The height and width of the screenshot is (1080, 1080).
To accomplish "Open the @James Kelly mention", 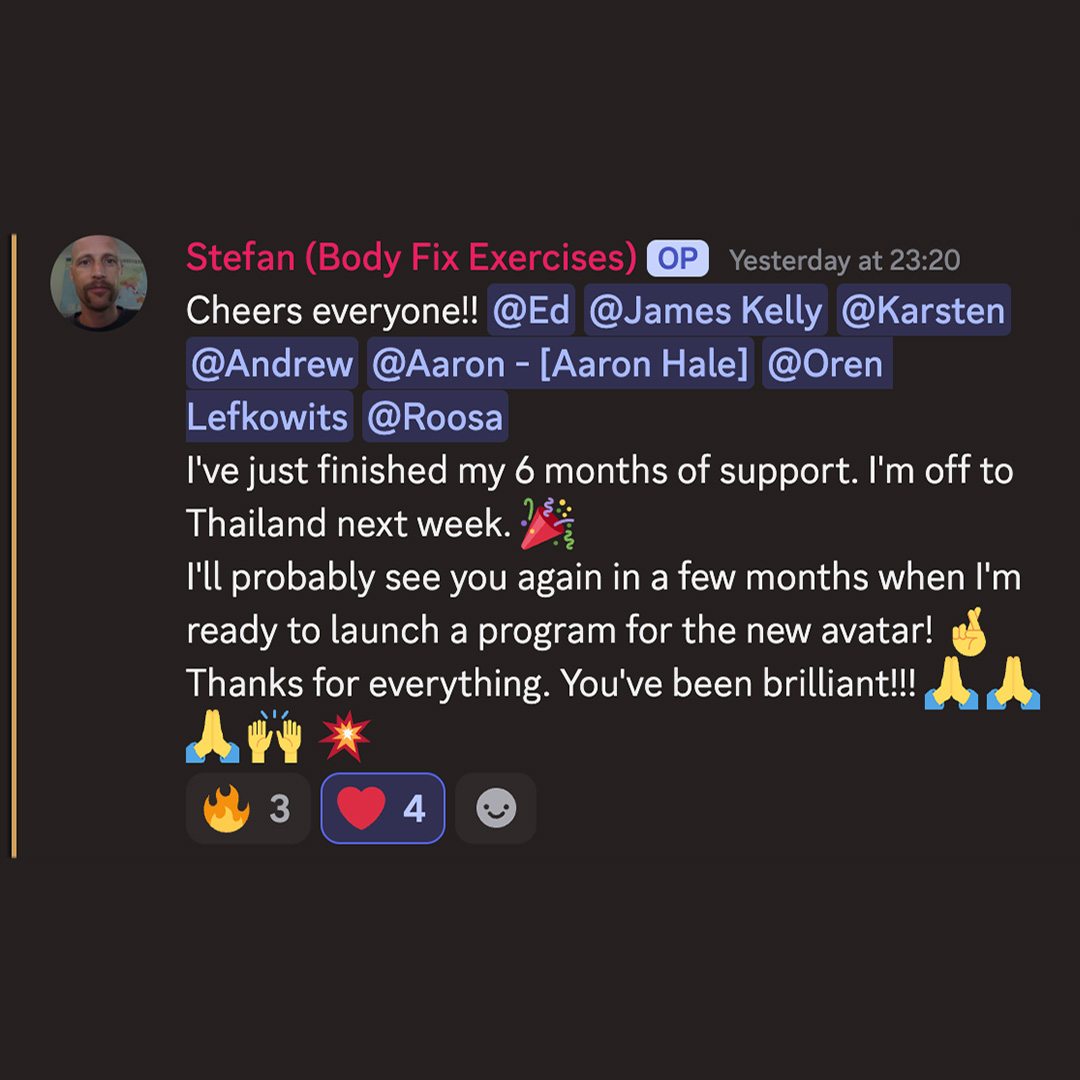I will click(x=705, y=310).
